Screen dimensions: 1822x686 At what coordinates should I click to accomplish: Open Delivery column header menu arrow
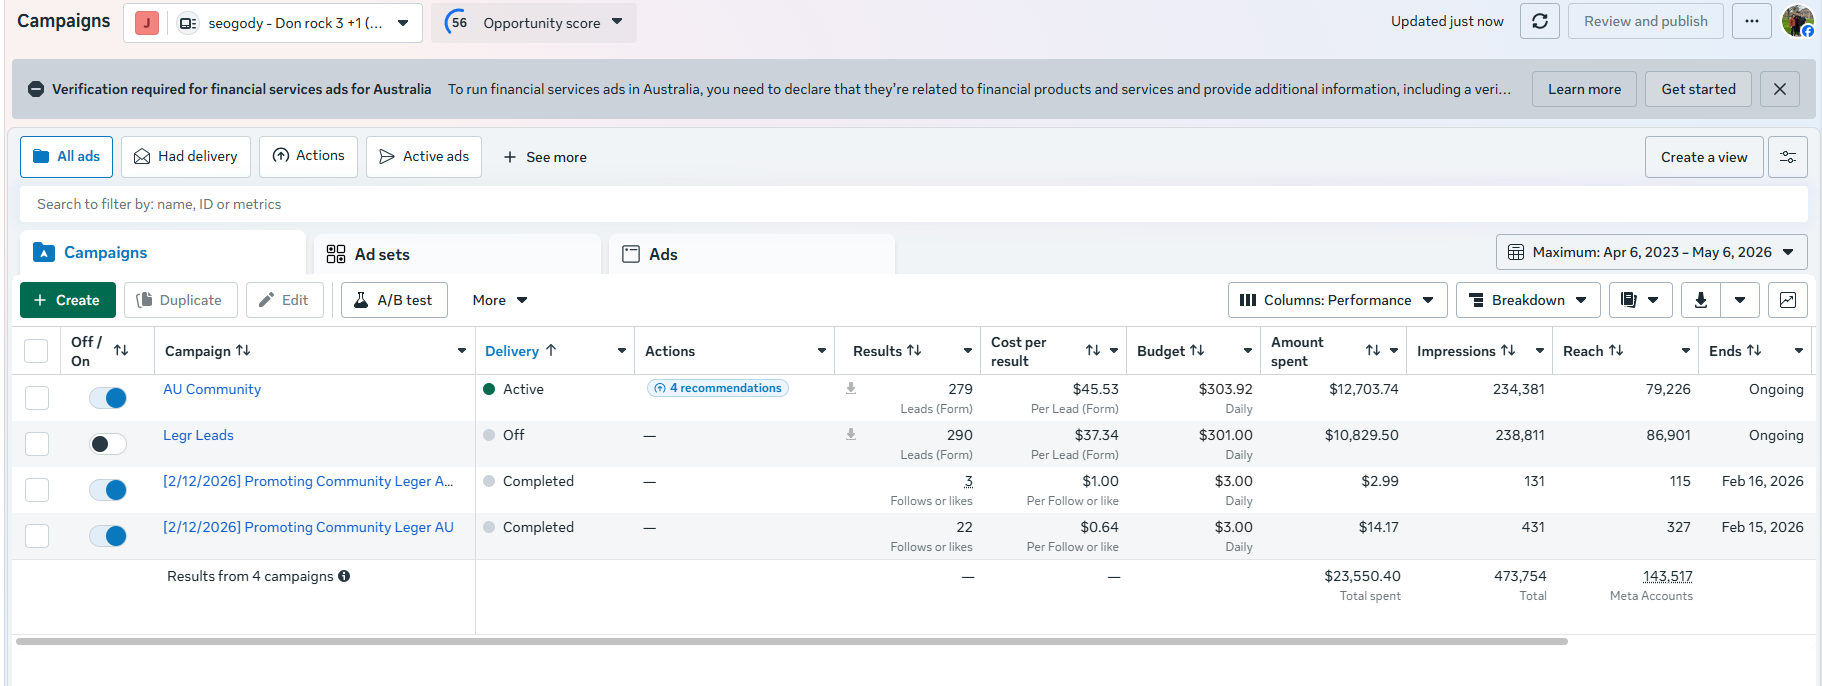tap(622, 351)
